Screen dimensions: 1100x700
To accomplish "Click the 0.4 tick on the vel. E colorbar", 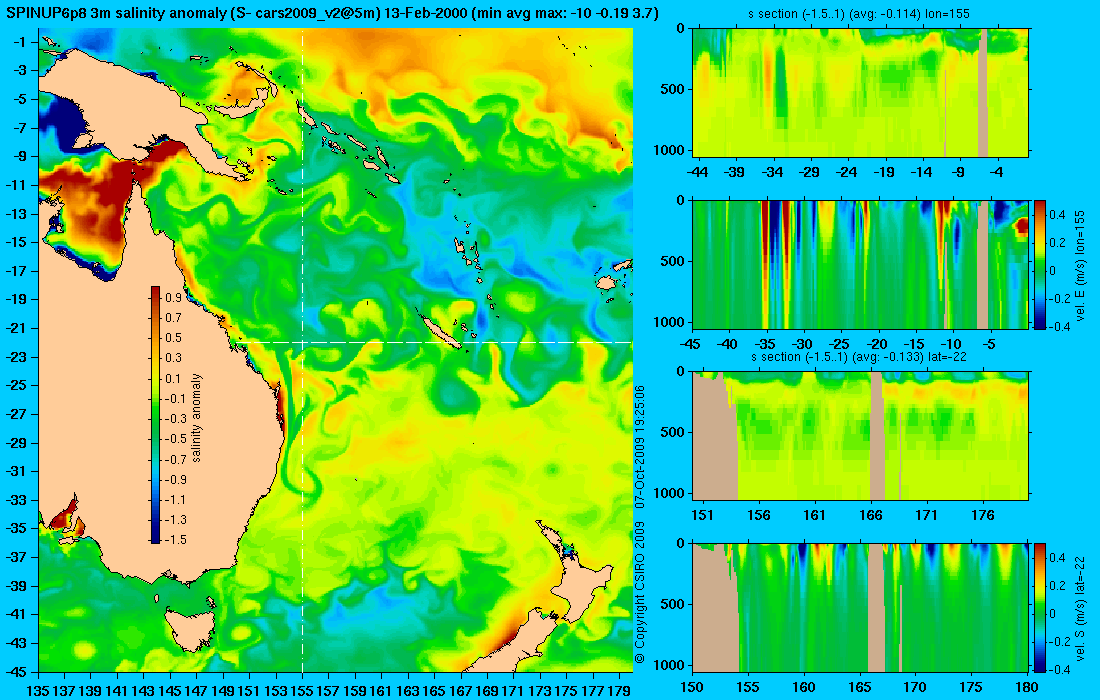I will click(1057, 214).
